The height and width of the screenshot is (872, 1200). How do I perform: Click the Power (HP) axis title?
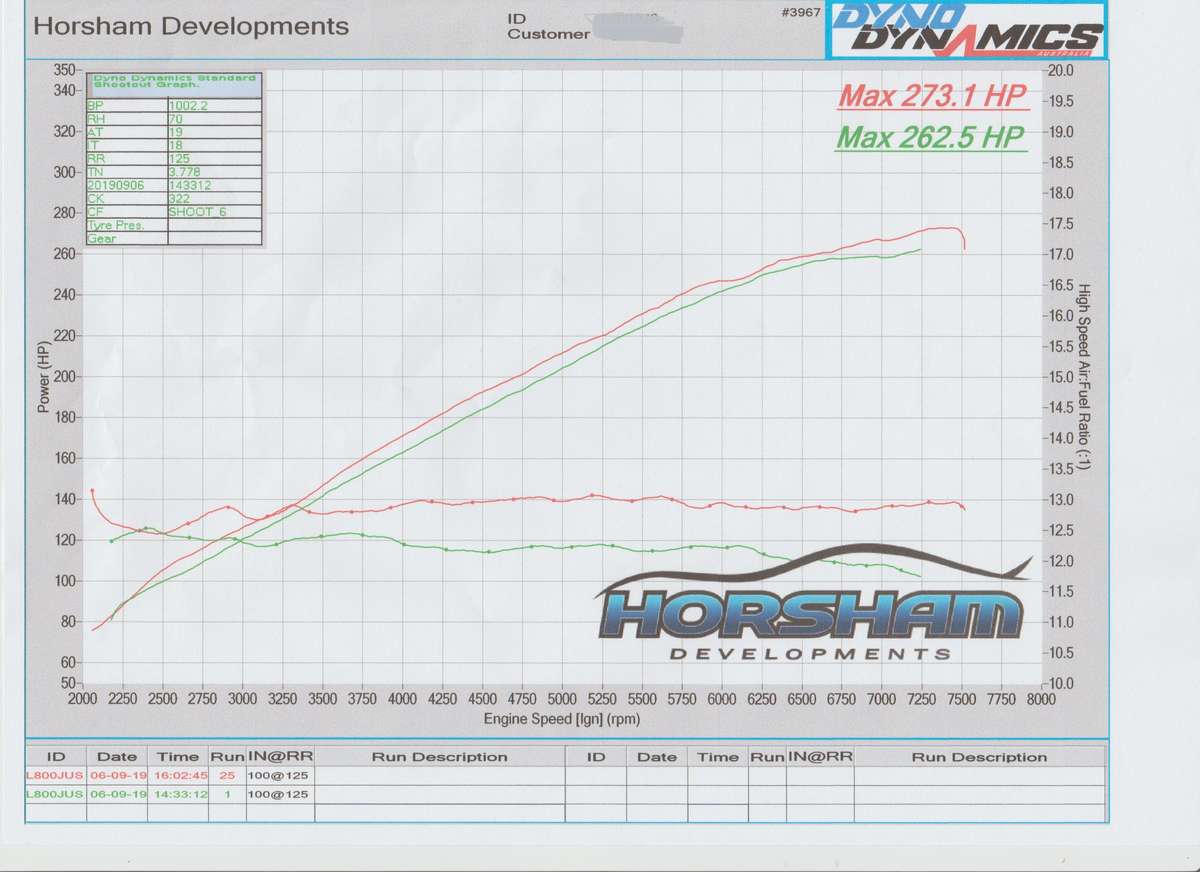point(42,378)
